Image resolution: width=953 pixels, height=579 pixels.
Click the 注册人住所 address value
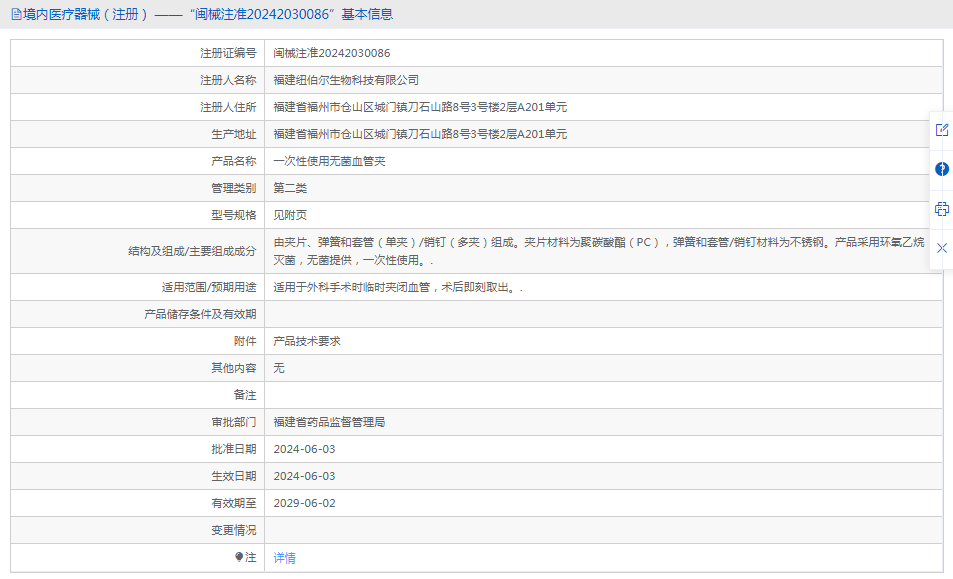point(420,108)
